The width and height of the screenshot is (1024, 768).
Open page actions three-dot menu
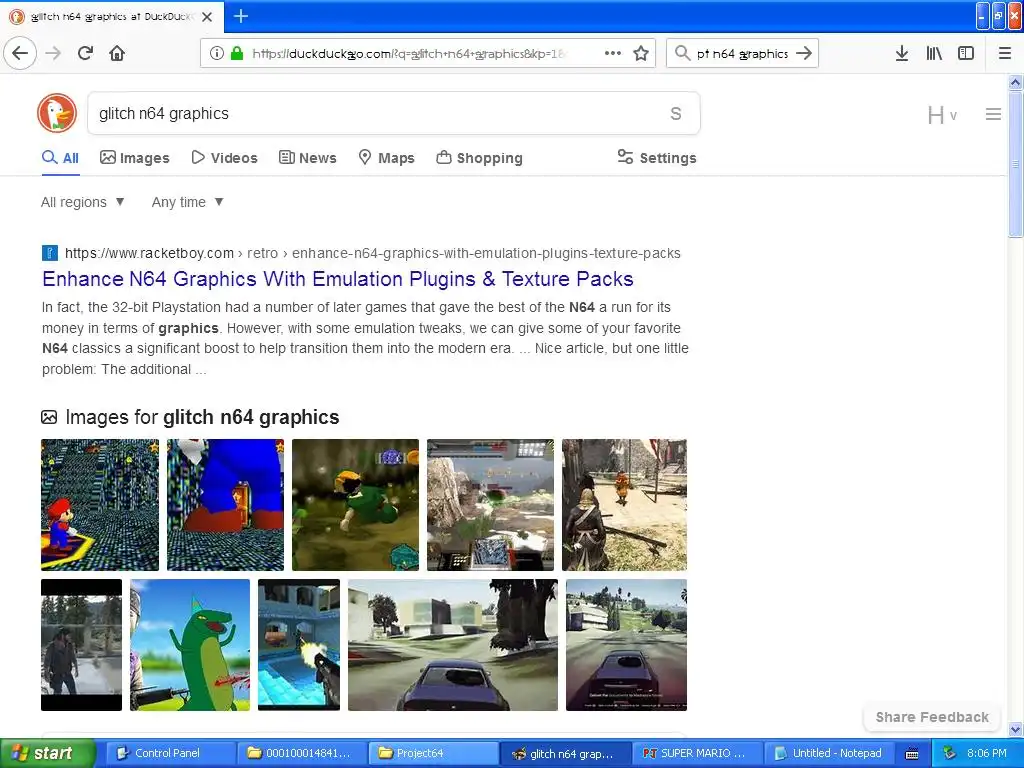pyautogui.click(x=613, y=53)
